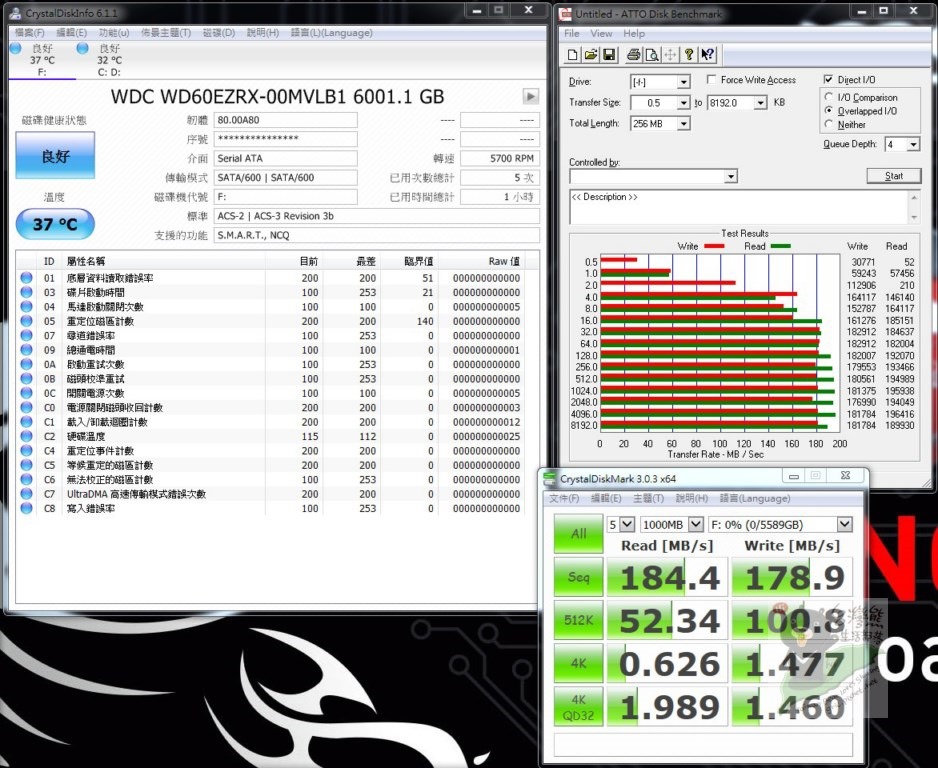Screen dimensions: 938x768
Task: Click 37 °C temperature button
Action: [x=55, y=224]
